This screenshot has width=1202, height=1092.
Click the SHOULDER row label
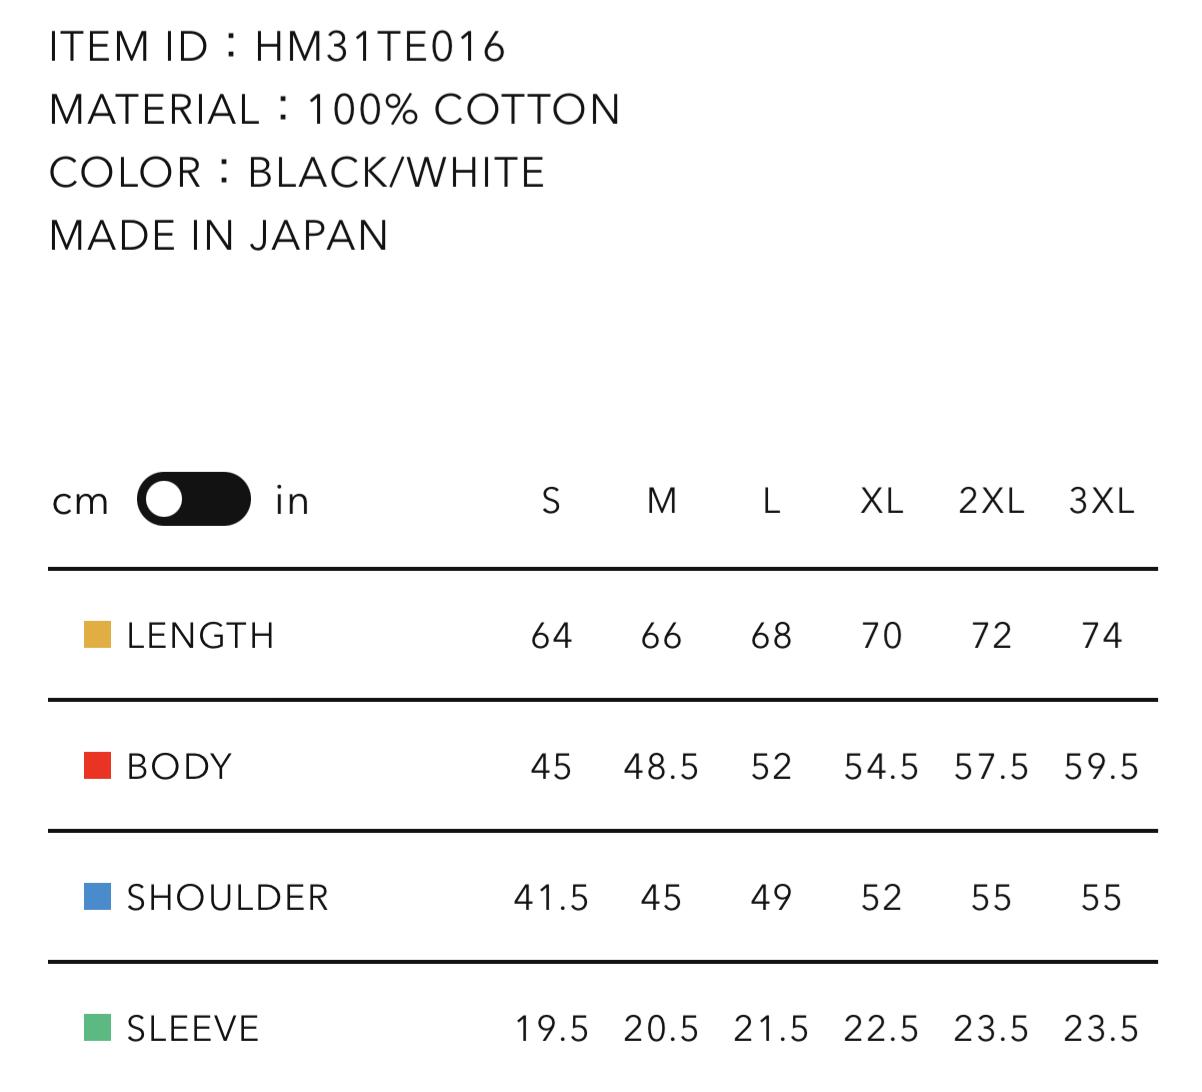227,898
